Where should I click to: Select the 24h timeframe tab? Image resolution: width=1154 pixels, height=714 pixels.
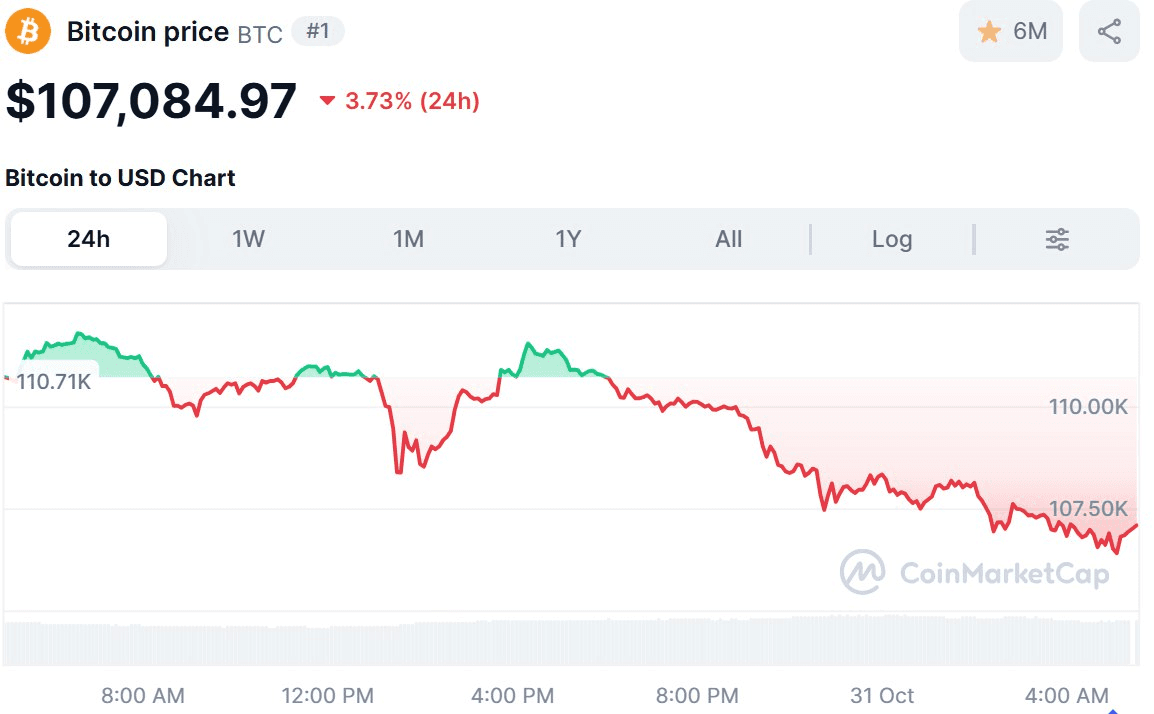89,239
